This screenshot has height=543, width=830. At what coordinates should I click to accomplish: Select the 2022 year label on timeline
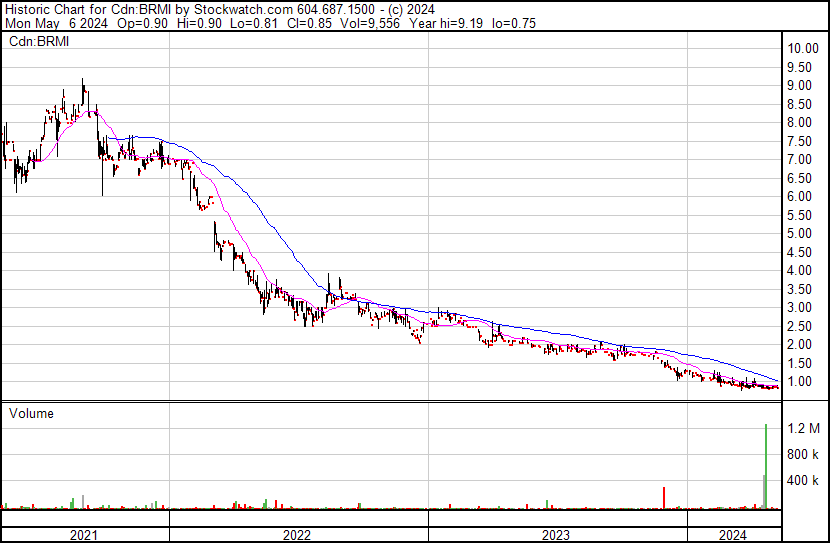coord(297,535)
